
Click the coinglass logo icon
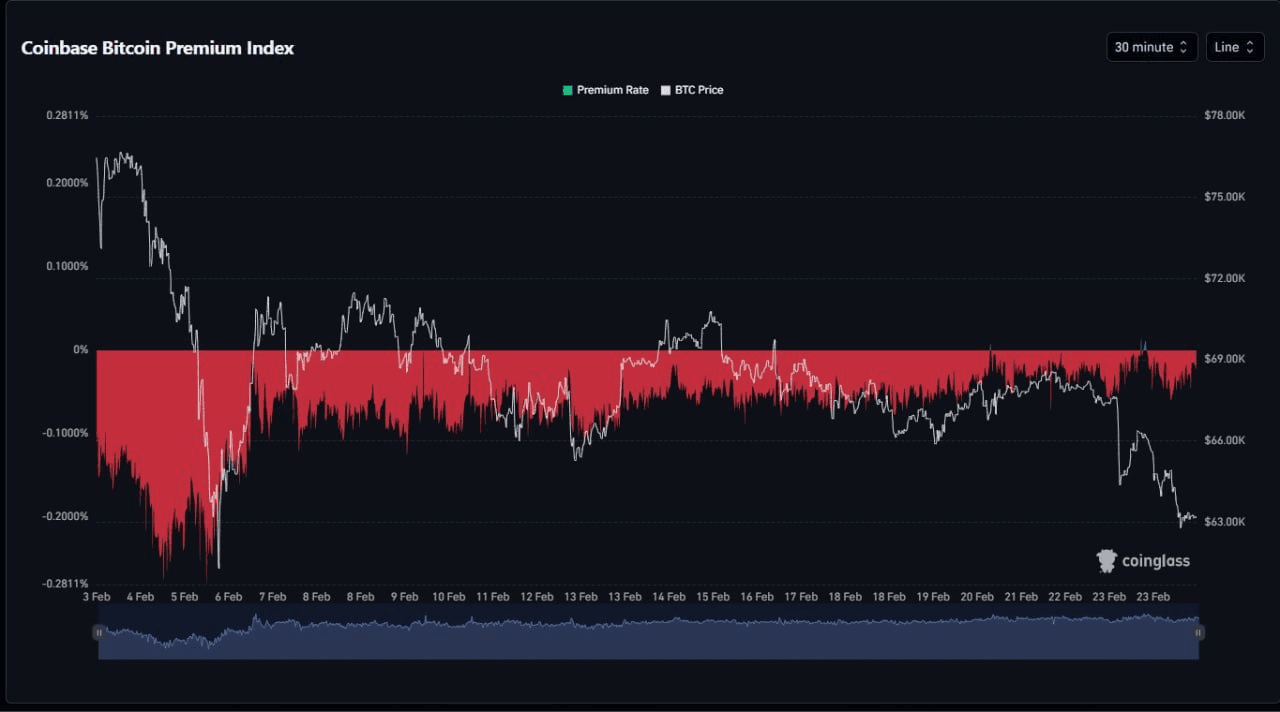click(1106, 561)
